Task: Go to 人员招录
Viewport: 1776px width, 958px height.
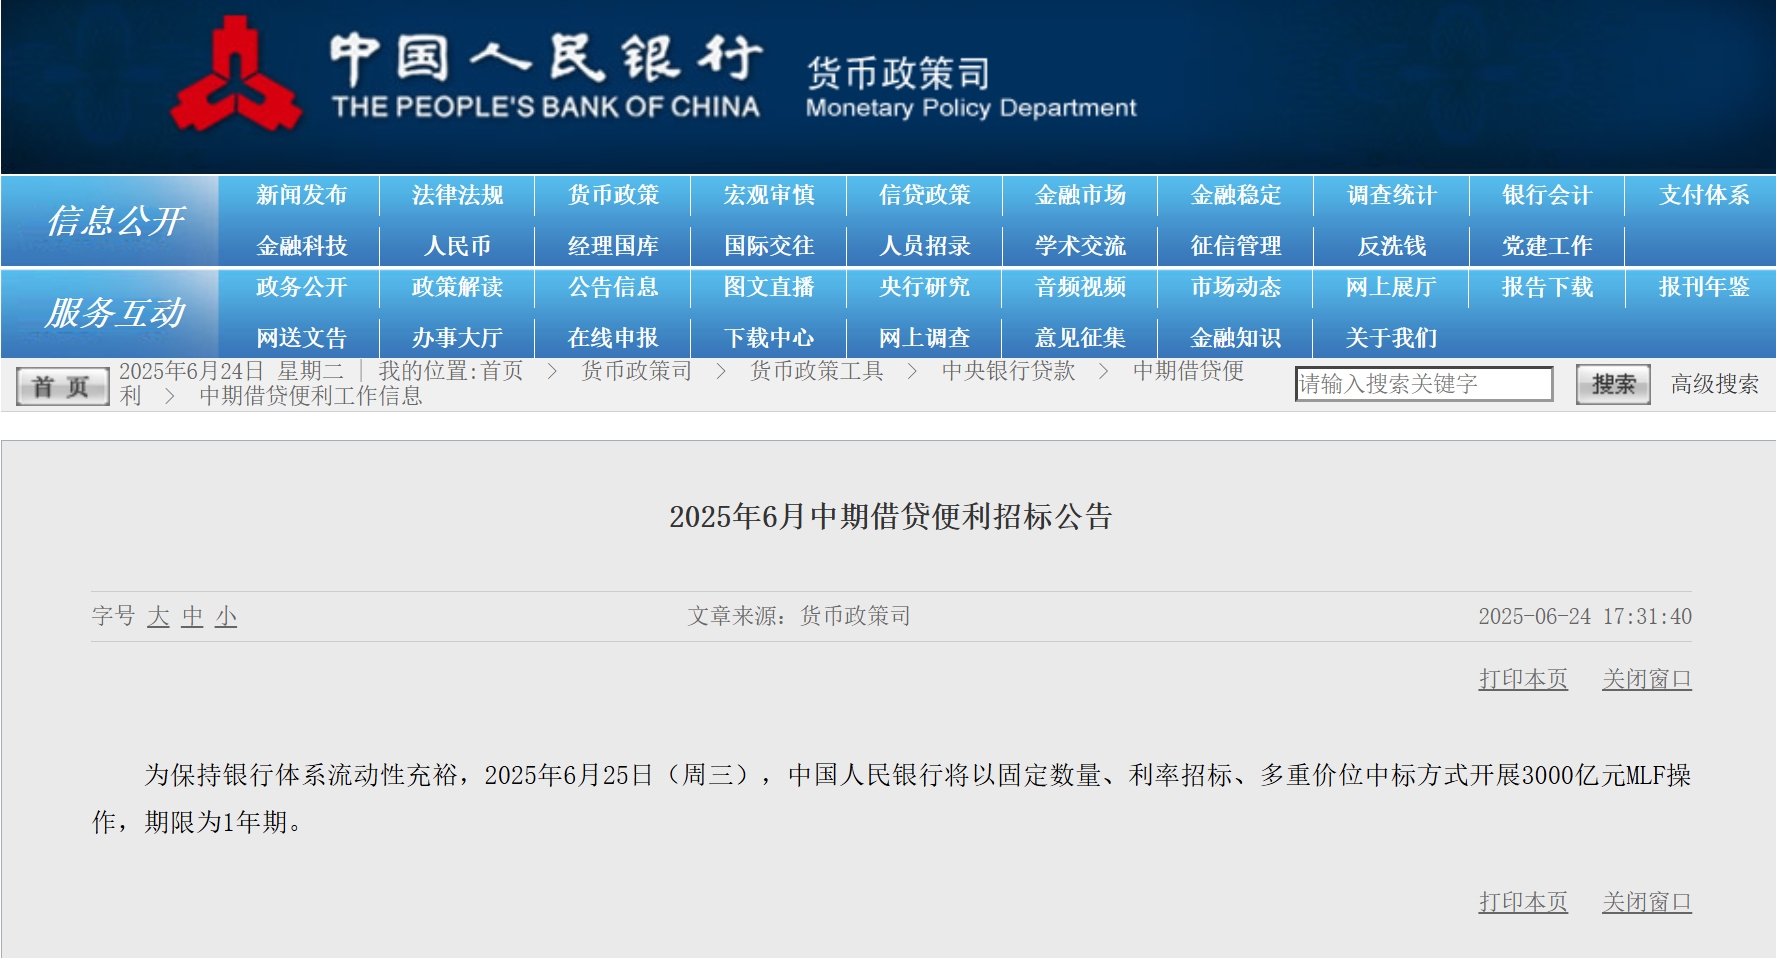Action: (x=925, y=246)
